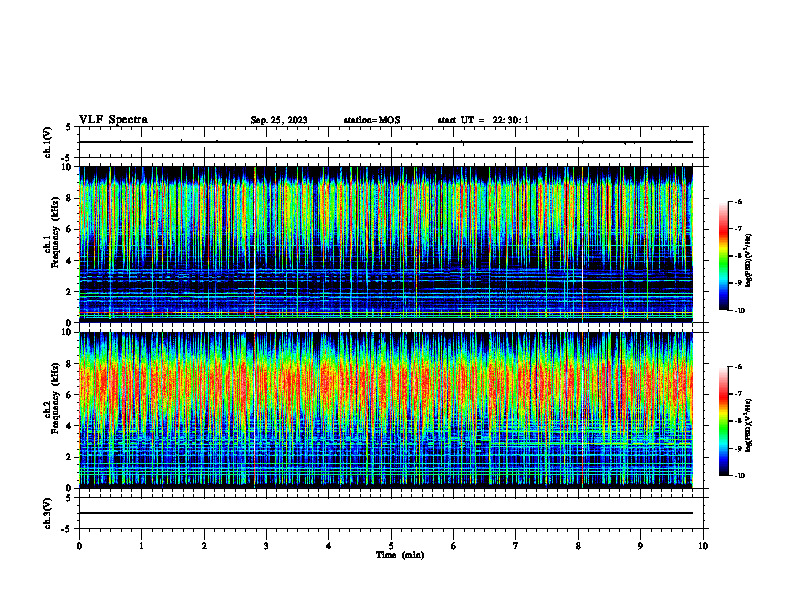
Task: Click the "ch.3(V)" axis label
Action: pos(47,513)
